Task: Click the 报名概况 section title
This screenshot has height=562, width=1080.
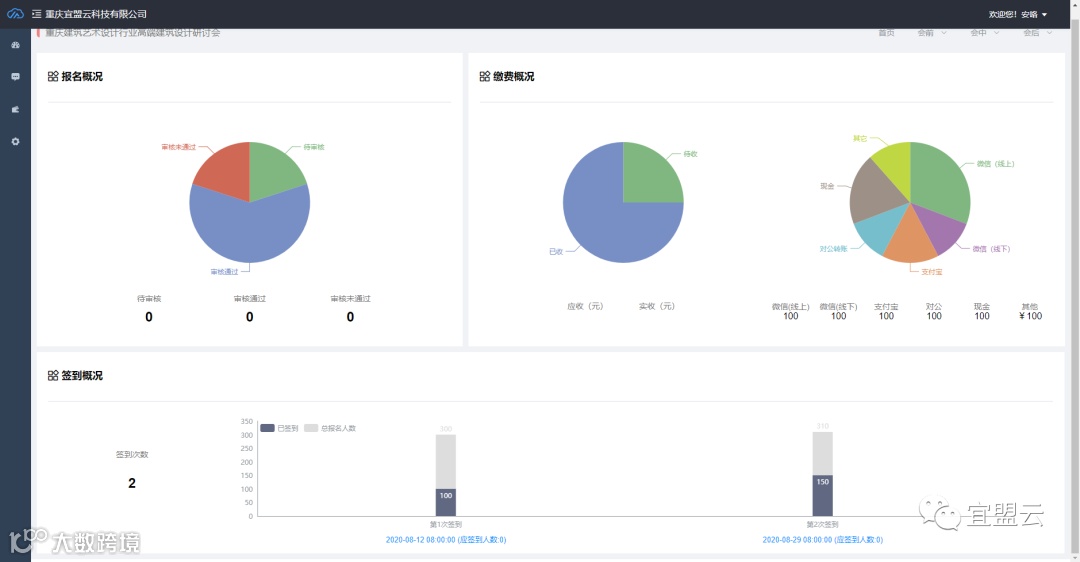Action: [82, 76]
